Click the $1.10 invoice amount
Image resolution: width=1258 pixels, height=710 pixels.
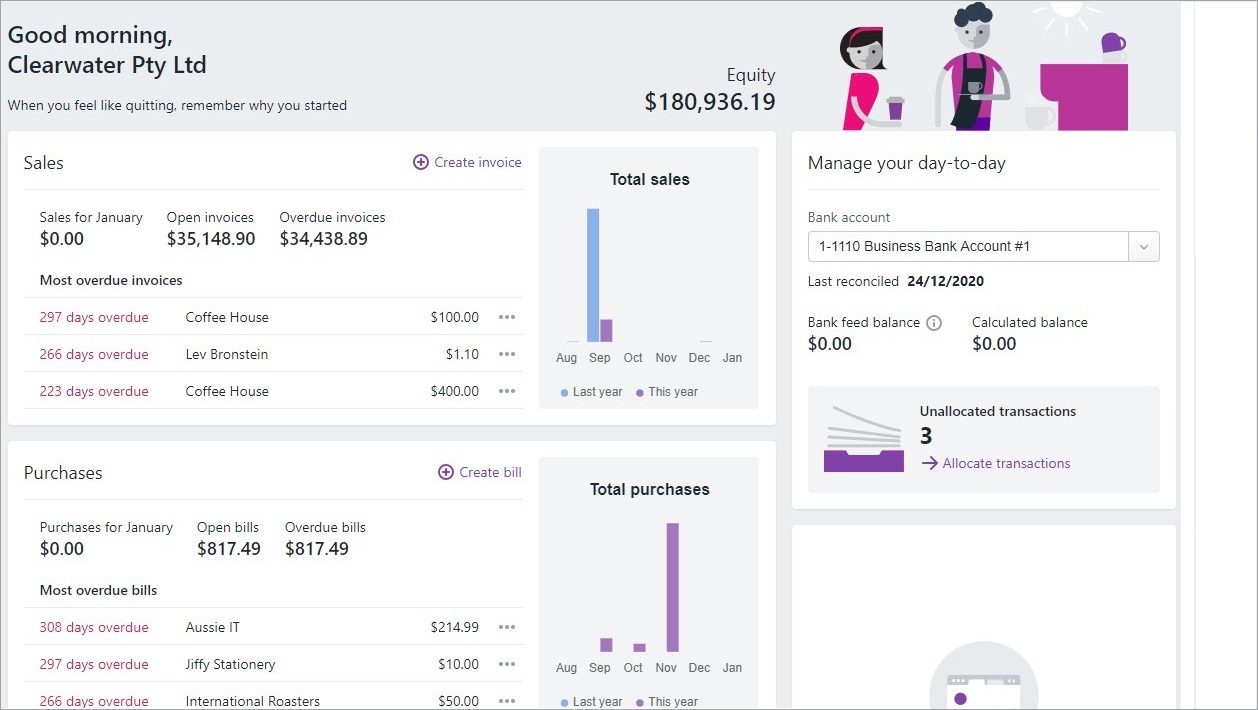click(x=462, y=354)
